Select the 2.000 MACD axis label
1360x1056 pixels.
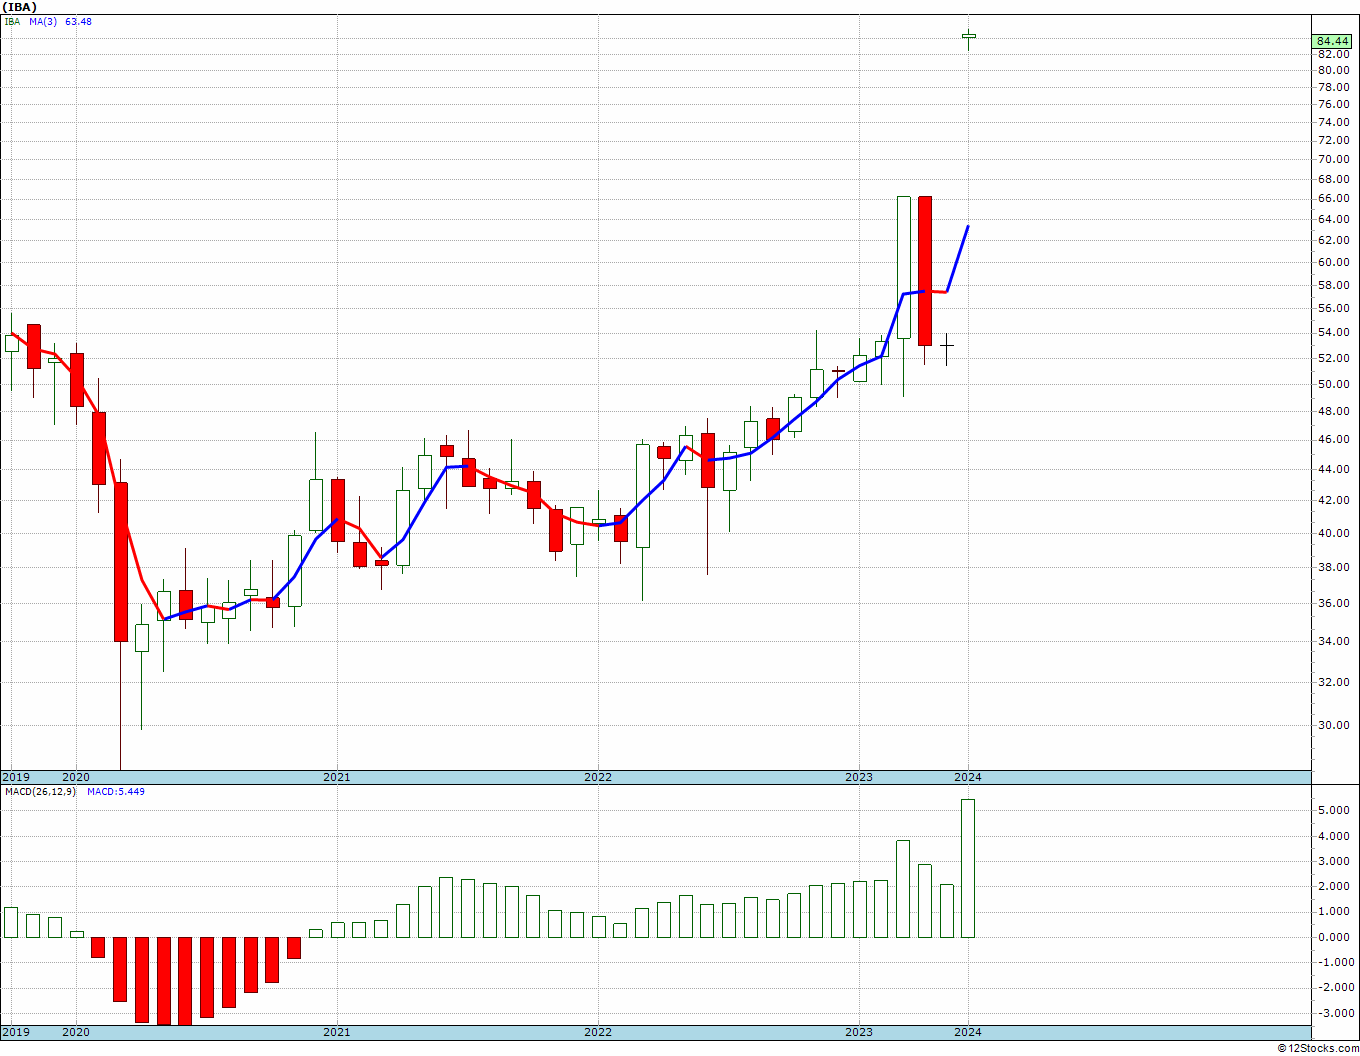[1333, 886]
